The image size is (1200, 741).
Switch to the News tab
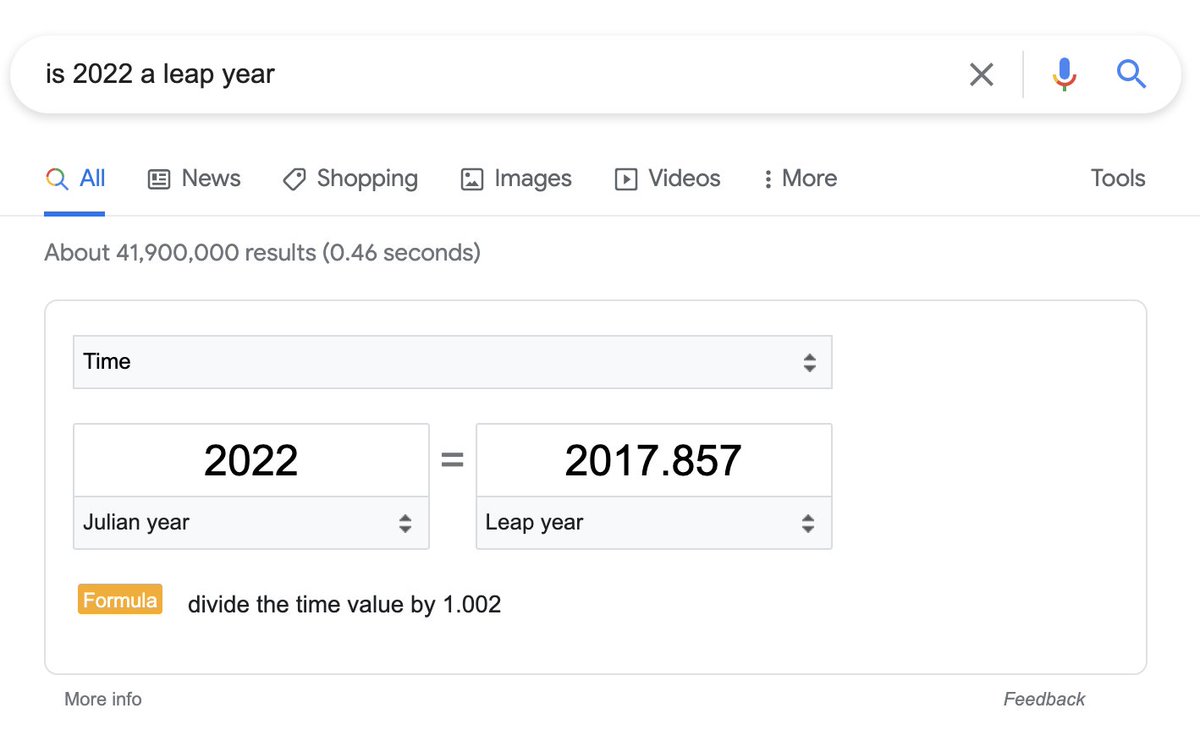(194, 179)
